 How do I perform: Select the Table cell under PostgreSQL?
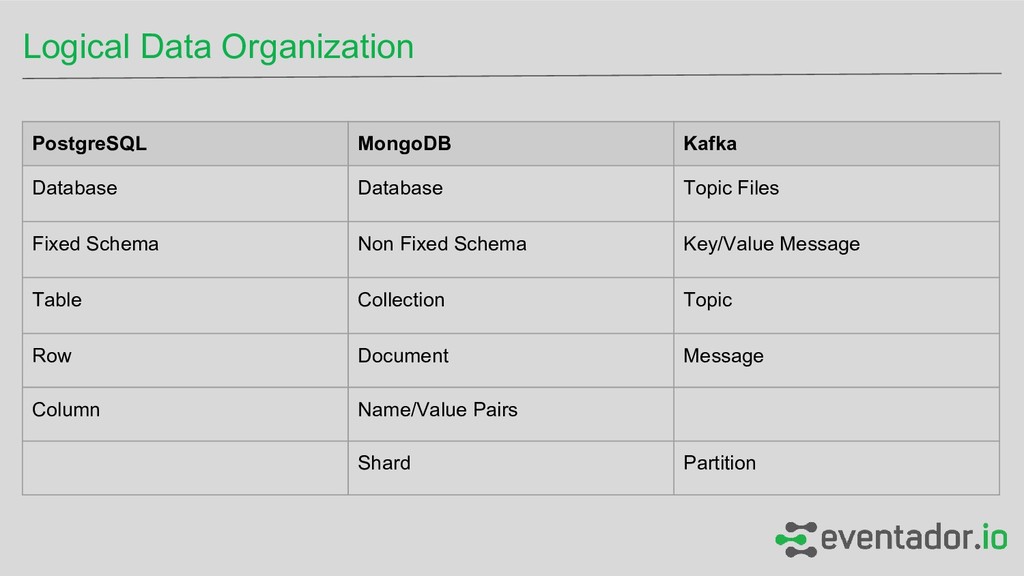click(x=57, y=300)
